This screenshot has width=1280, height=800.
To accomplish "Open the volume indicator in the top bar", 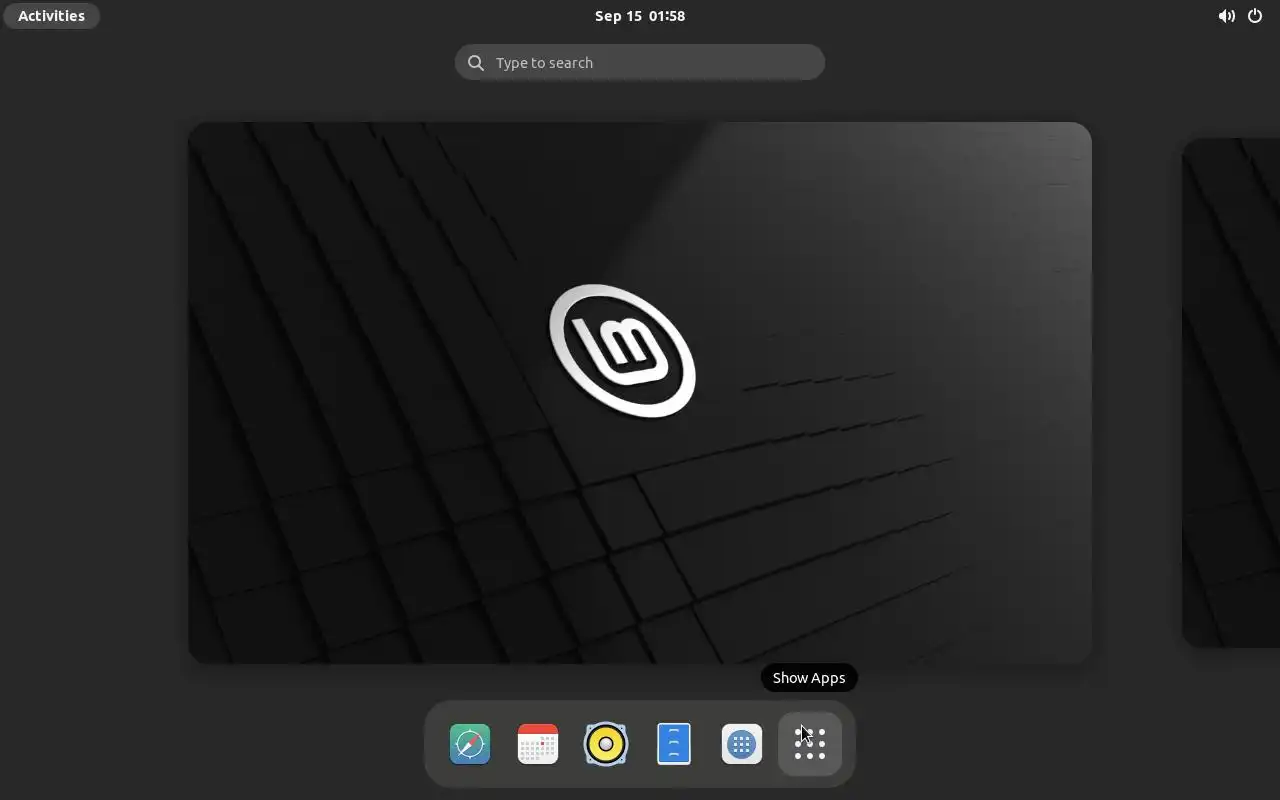I will (1226, 16).
